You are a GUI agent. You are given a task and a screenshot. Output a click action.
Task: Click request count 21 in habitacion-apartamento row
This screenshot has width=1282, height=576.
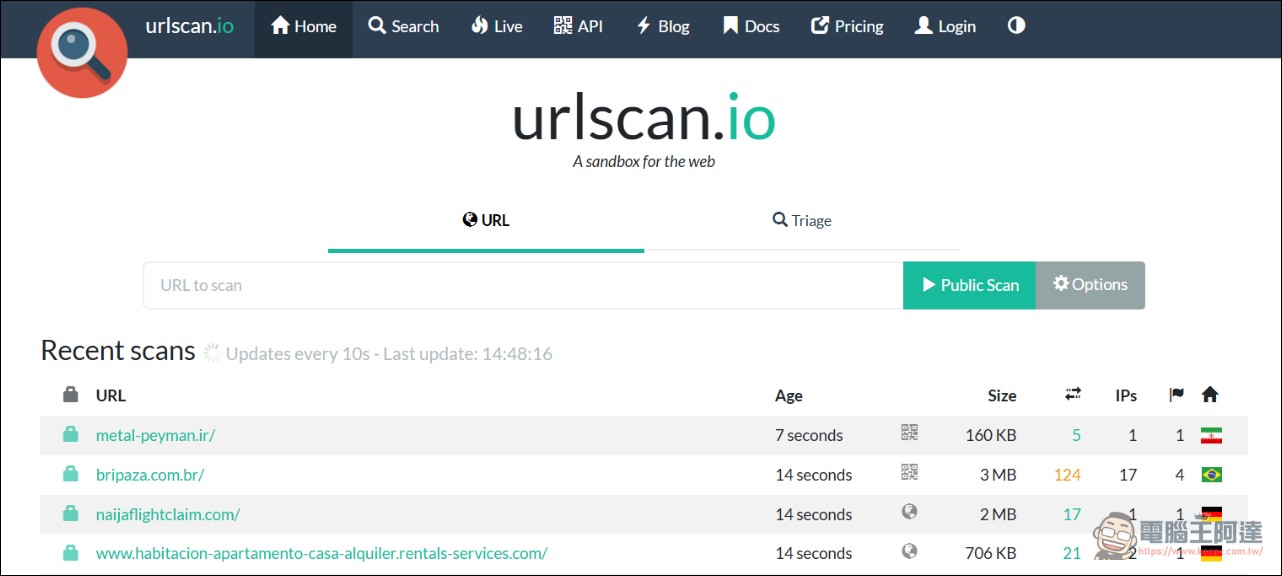point(1072,553)
